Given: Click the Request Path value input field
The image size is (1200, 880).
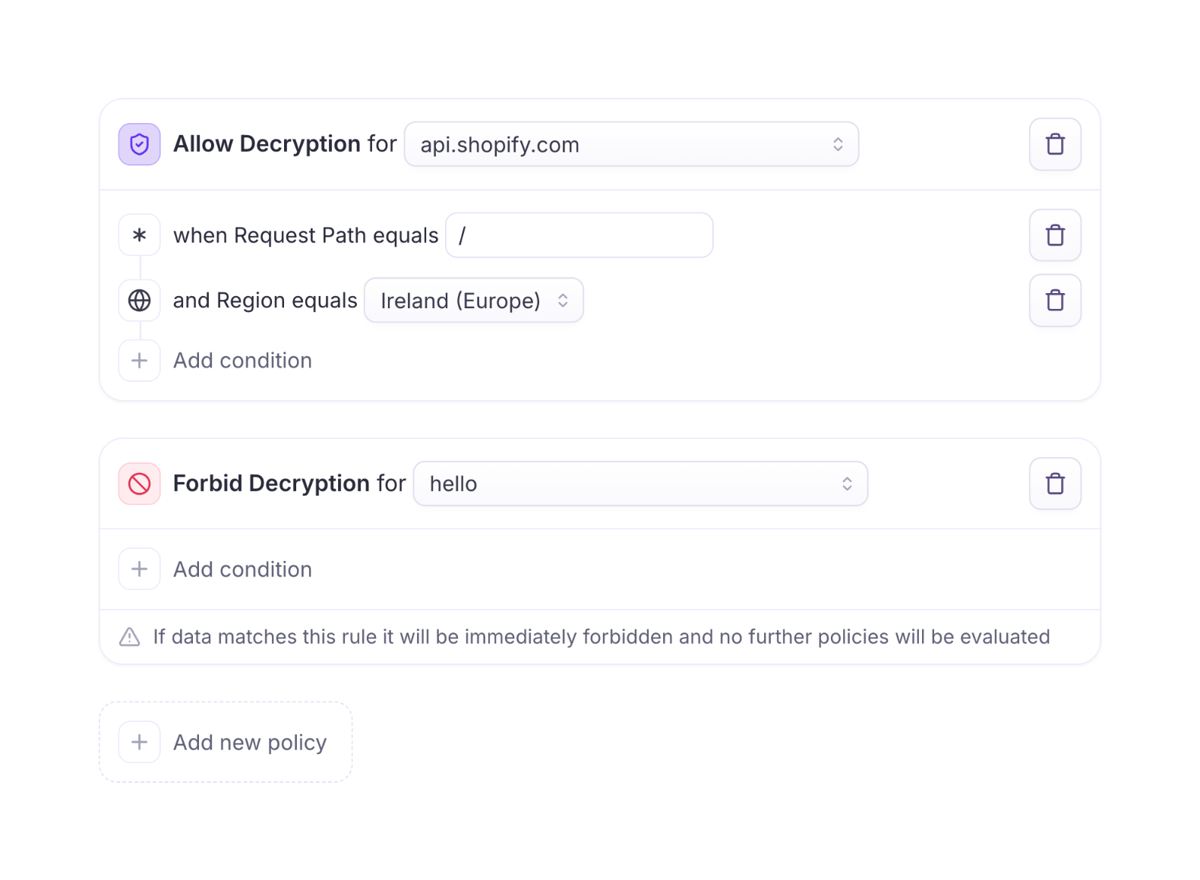Looking at the screenshot, I should pos(578,234).
